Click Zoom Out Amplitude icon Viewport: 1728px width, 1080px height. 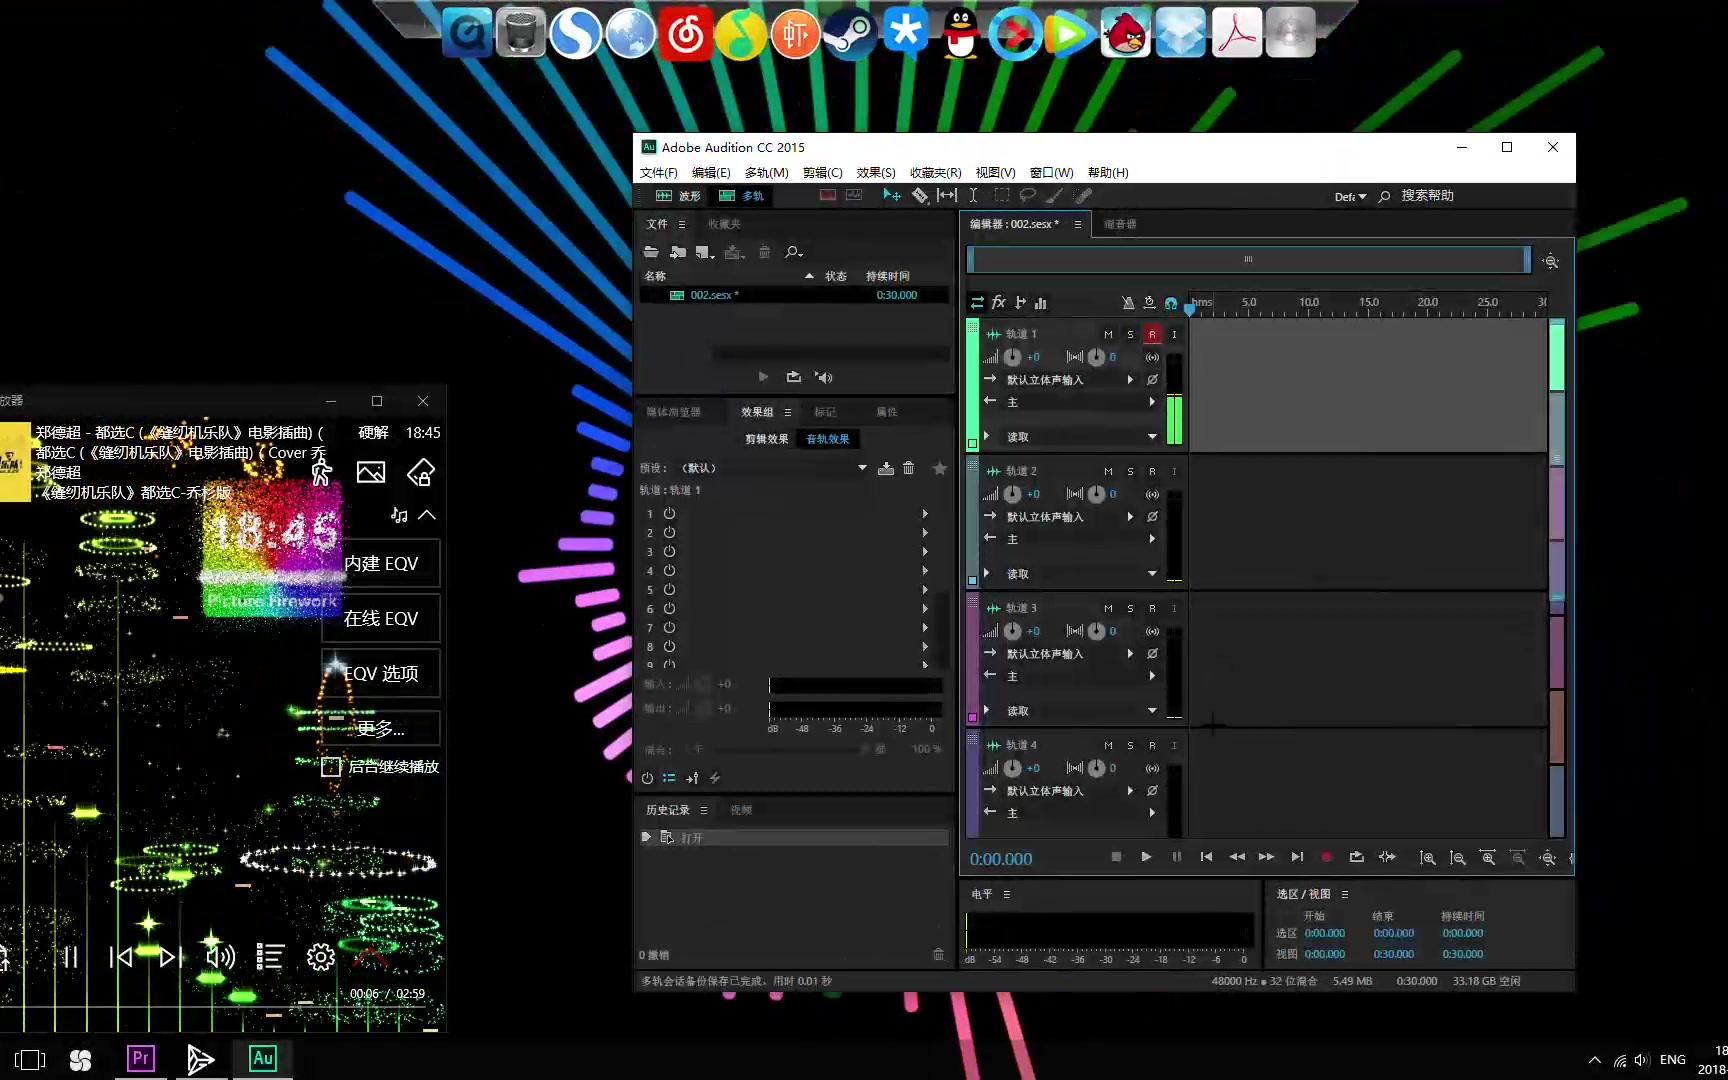coord(1458,858)
